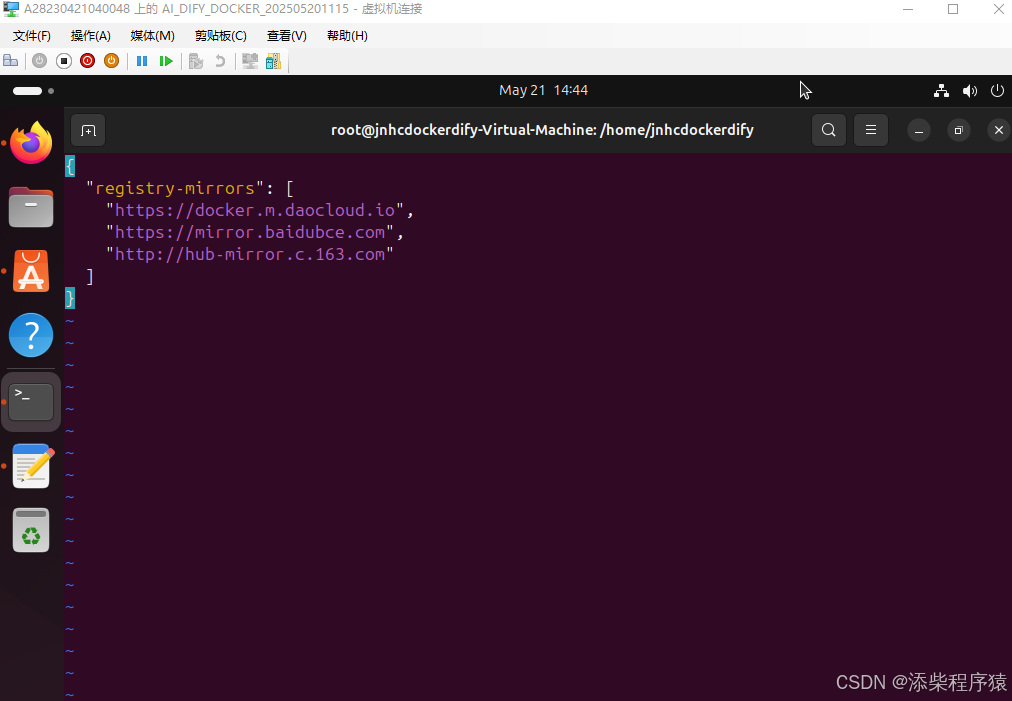Open the Help icon in dock
The image size is (1012, 701).
point(31,335)
